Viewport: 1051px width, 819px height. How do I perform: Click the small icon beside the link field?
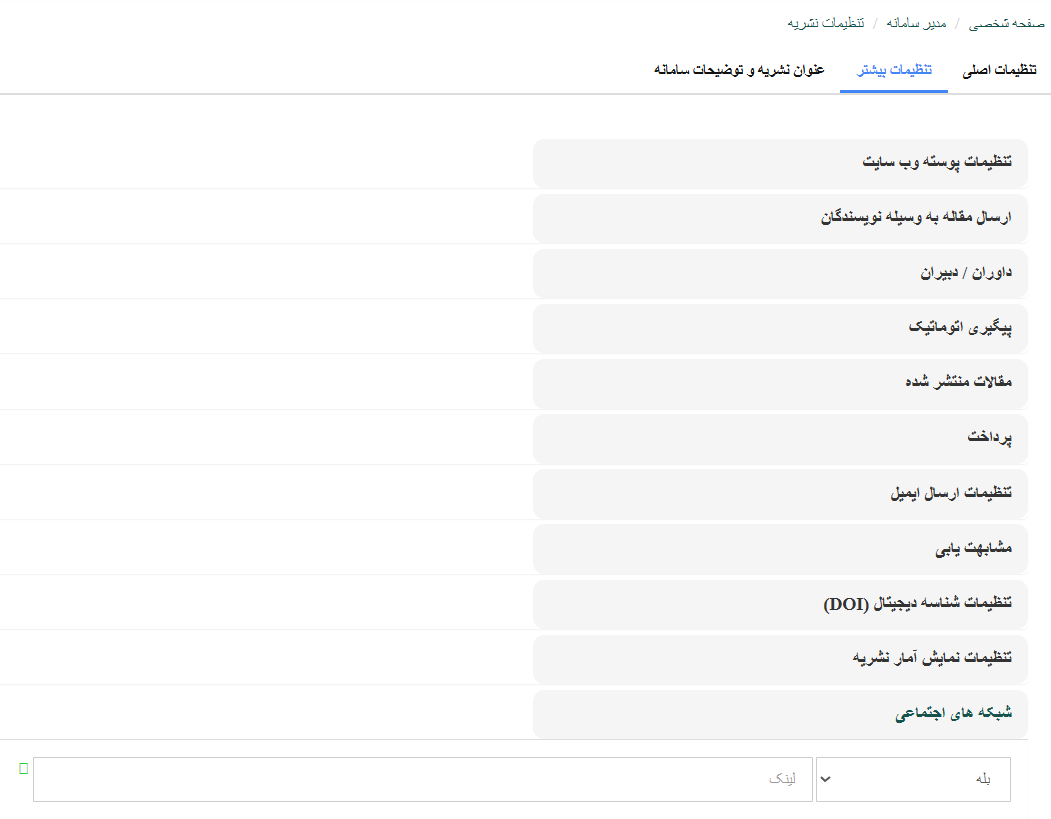point(23,768)
